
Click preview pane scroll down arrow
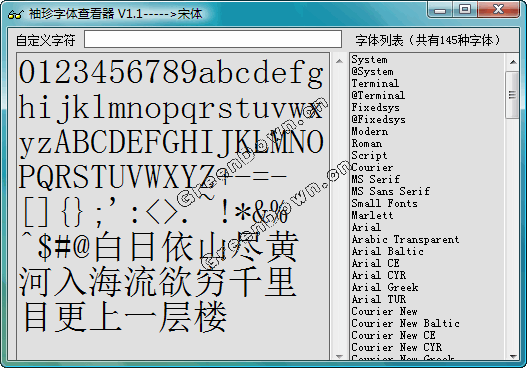(339, 356)
